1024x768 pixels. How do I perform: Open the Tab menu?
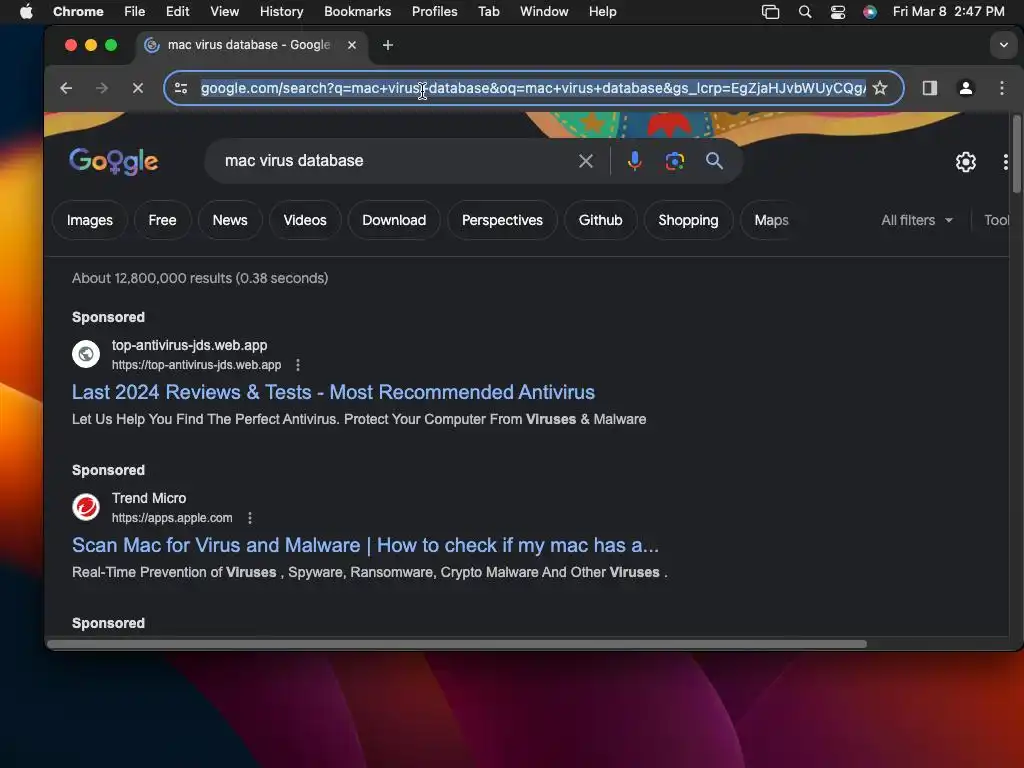coord(488,12)
